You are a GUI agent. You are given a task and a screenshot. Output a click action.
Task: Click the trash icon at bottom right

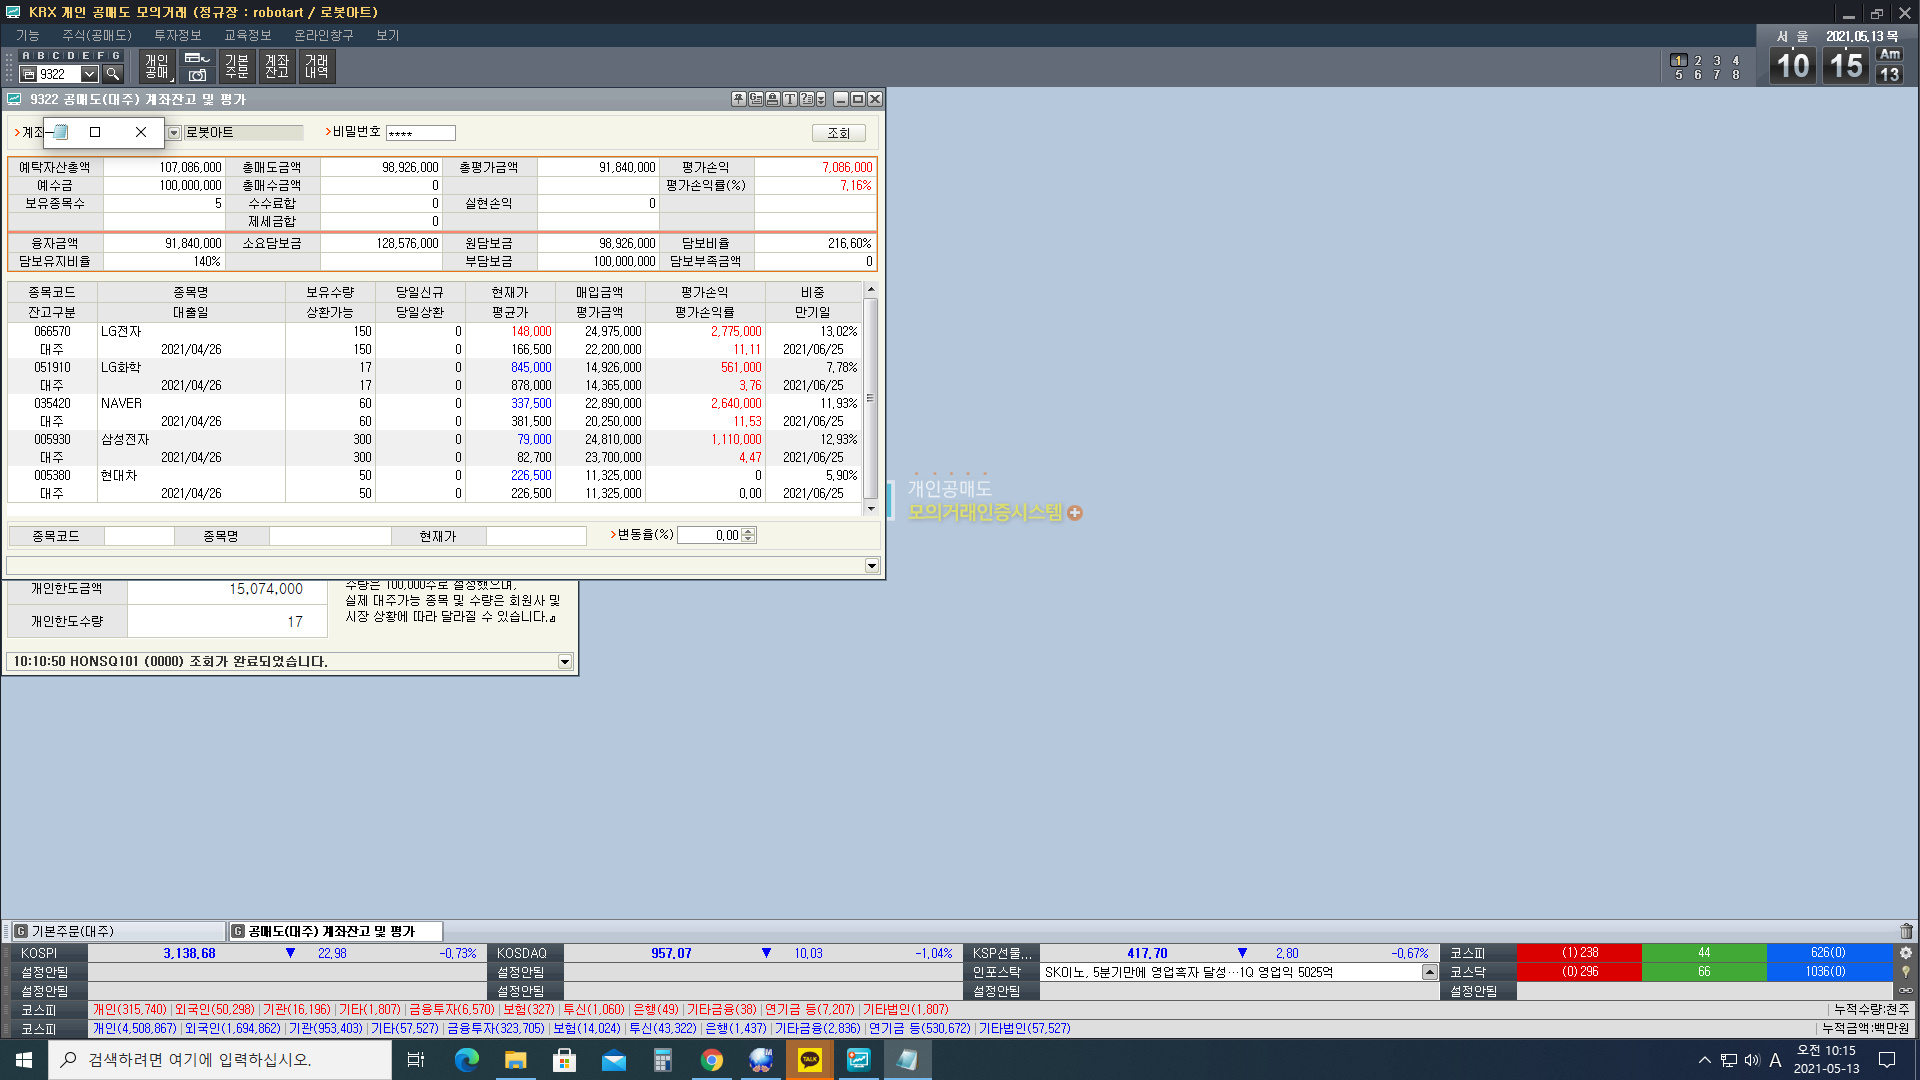point(1906,931)
